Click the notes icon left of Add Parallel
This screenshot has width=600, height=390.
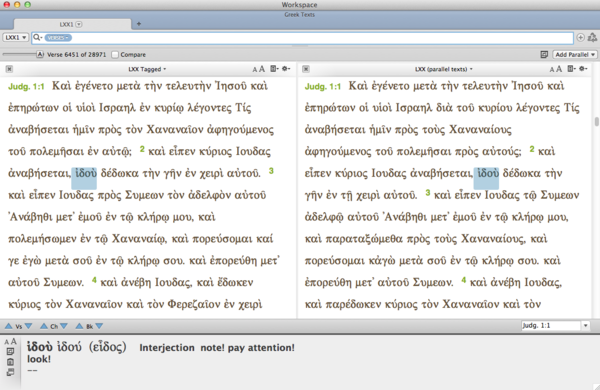(x=544, y=55)
